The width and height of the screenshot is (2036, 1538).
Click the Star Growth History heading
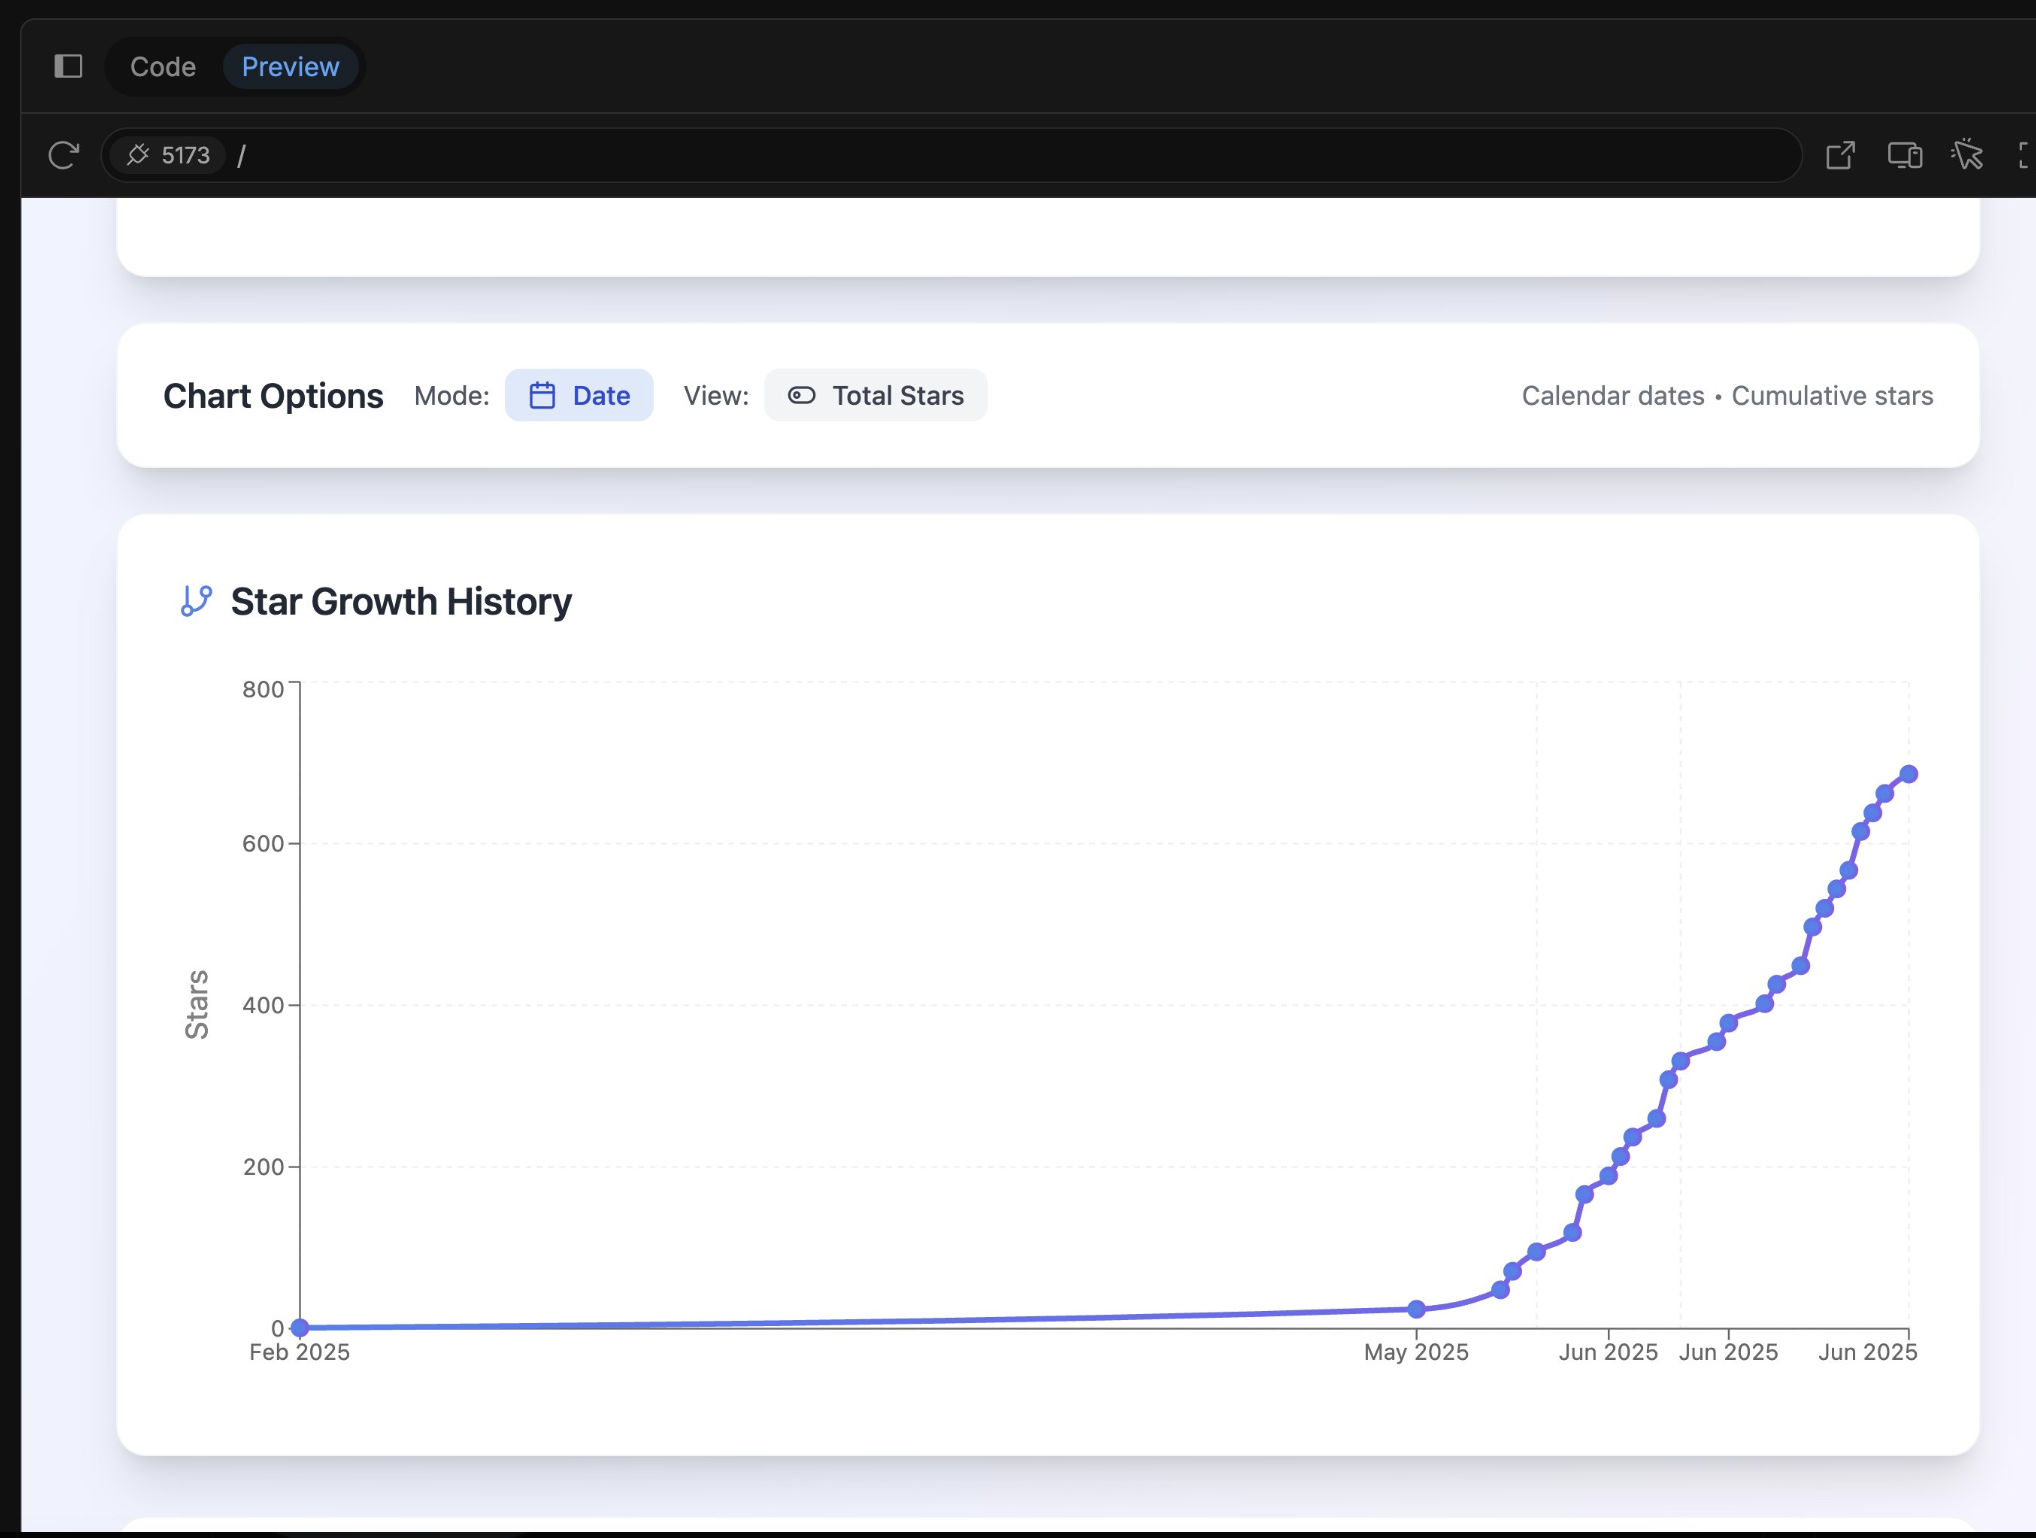pyautogui.click(x=401, y=601)
